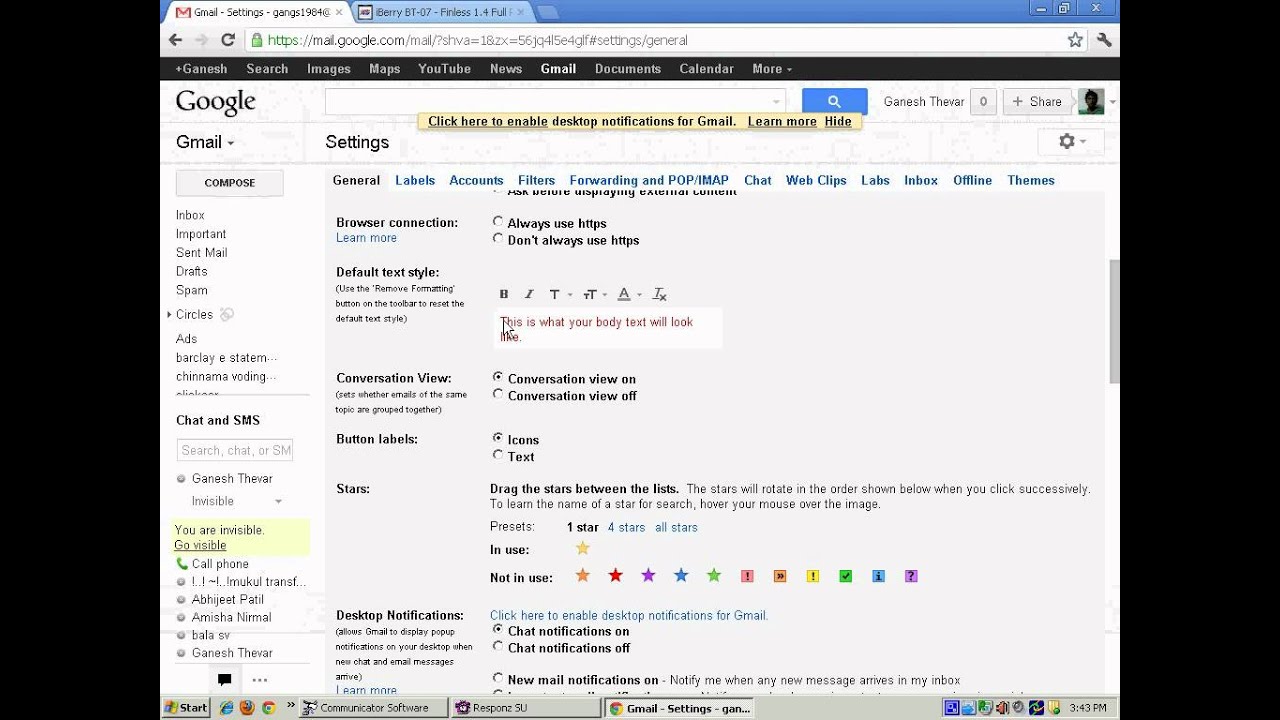Expand the Circles label
Image resolution: width=1280 pixels, height=720 pixels.
point(170,314)
